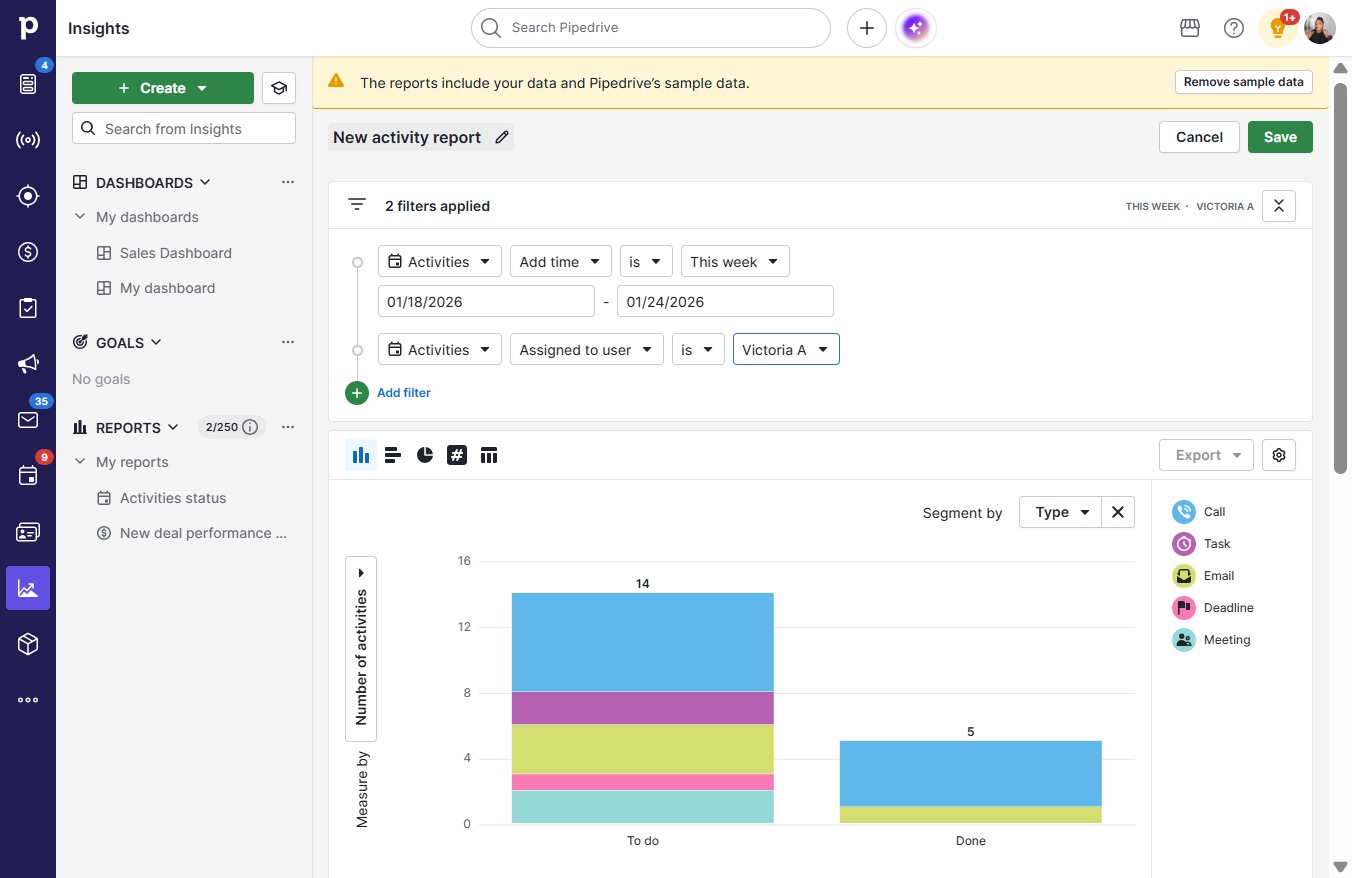This screenshot has height=878, width=1352.
Task: Open the Deals dollar icon in sidebar
Action: click(x=28, y=252)
